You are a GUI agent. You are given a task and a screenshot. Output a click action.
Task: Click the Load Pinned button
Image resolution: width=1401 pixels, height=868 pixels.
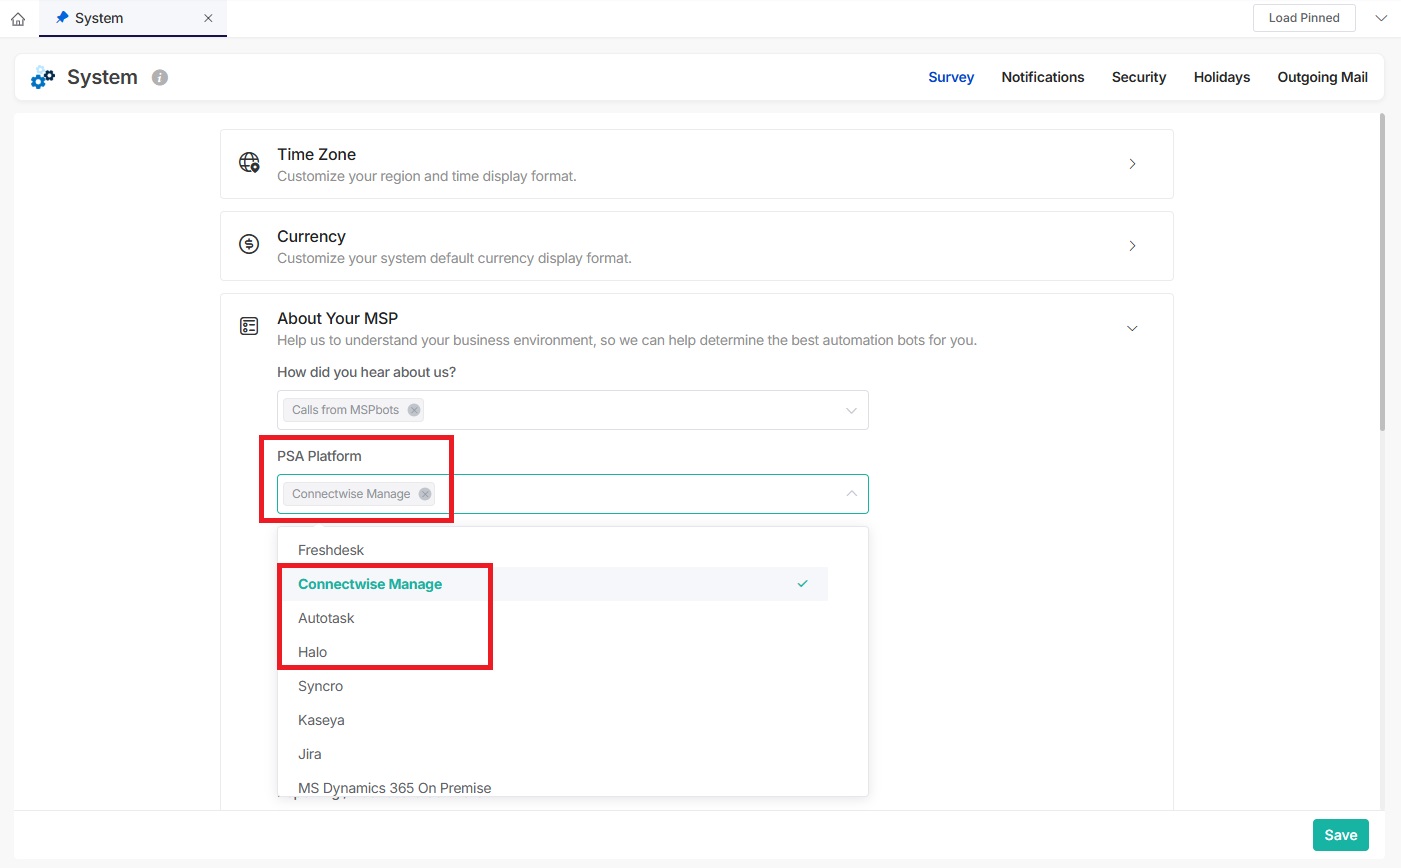1303,18
